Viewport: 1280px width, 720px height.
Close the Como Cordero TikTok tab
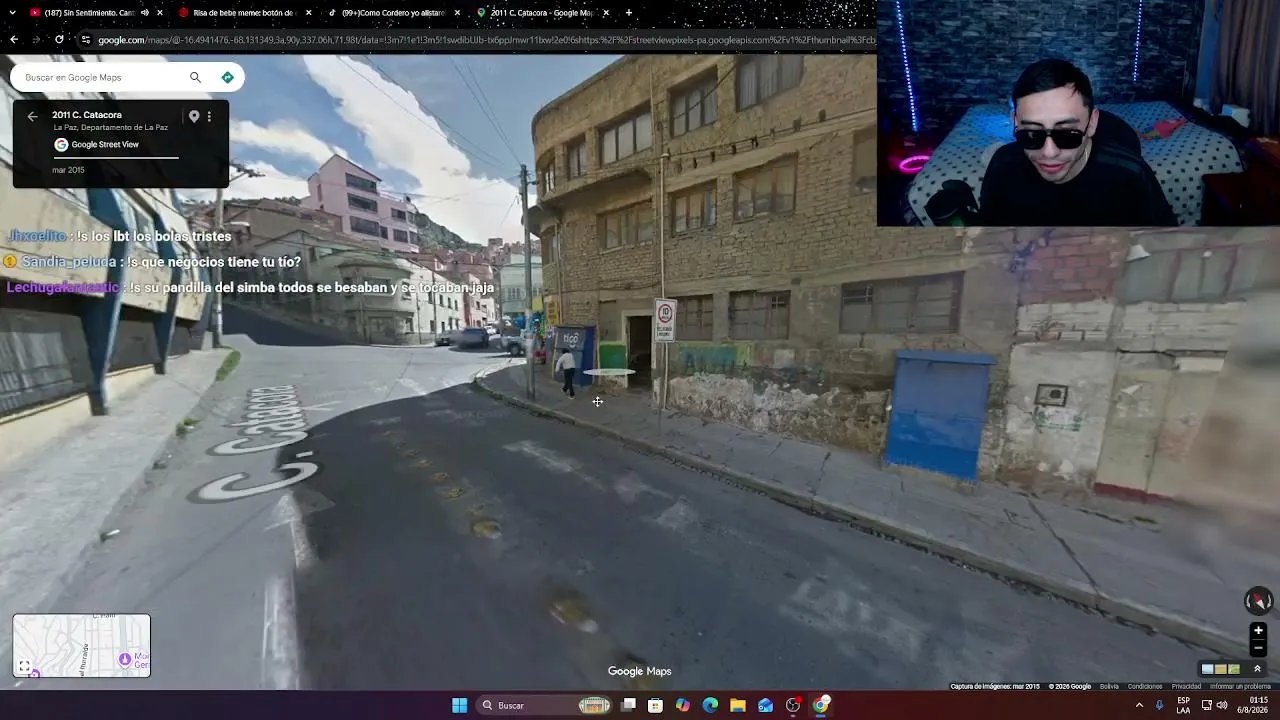(x=457, y=13)
